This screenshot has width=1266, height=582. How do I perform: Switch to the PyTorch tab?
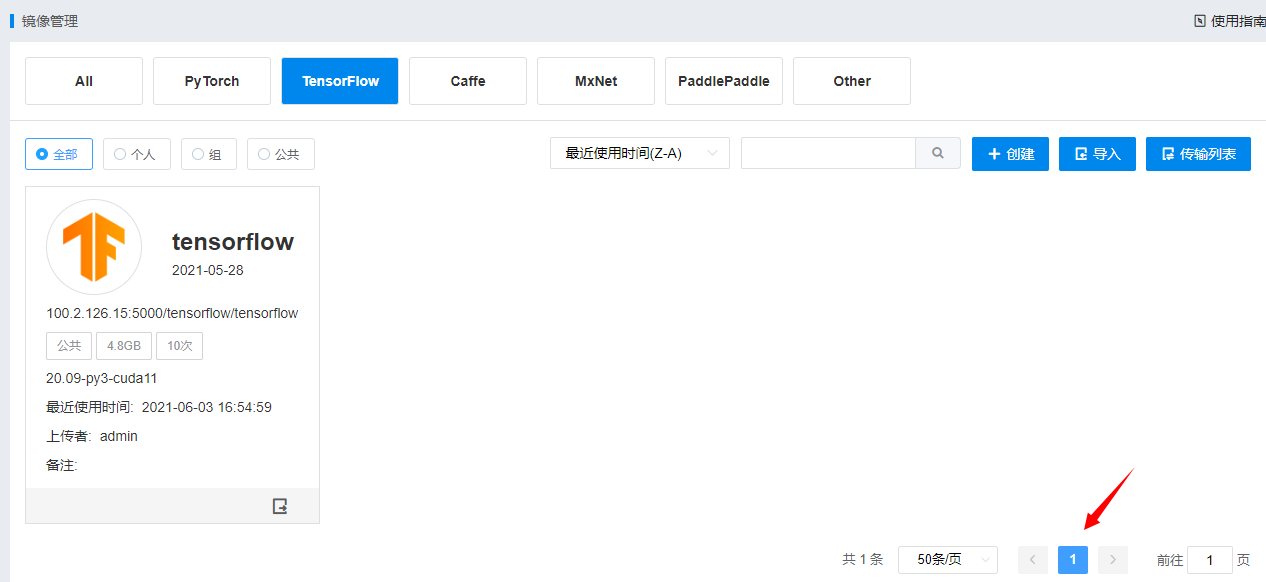[212, 81]
